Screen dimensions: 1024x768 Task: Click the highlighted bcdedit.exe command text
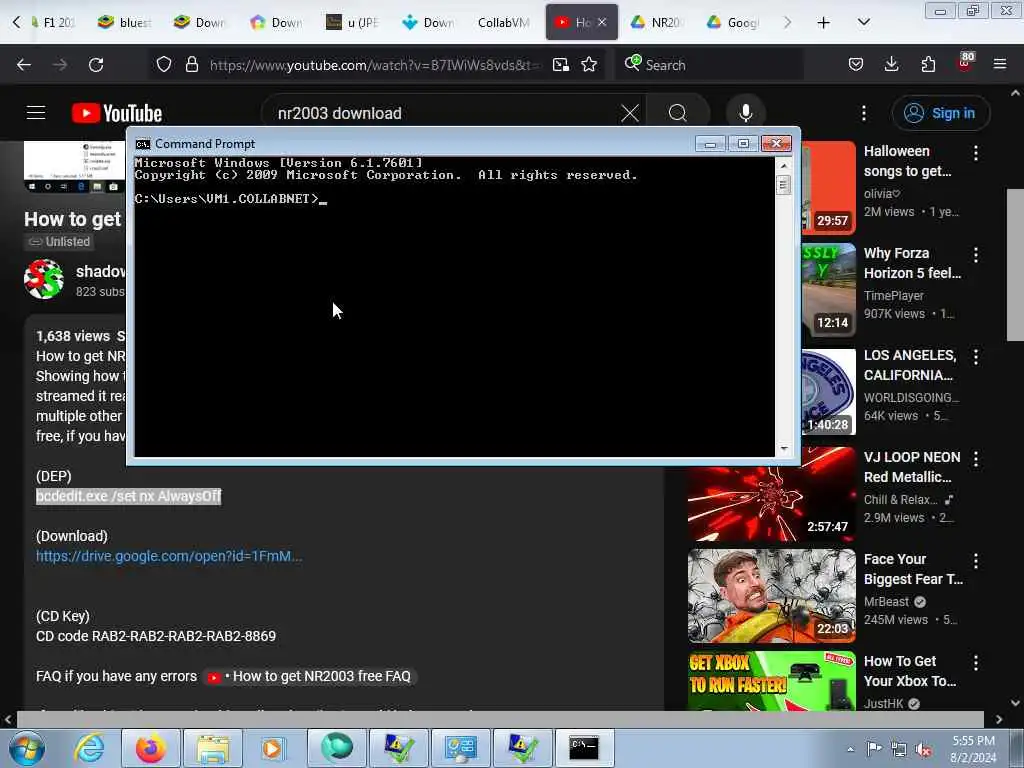(x=129, y=496)
